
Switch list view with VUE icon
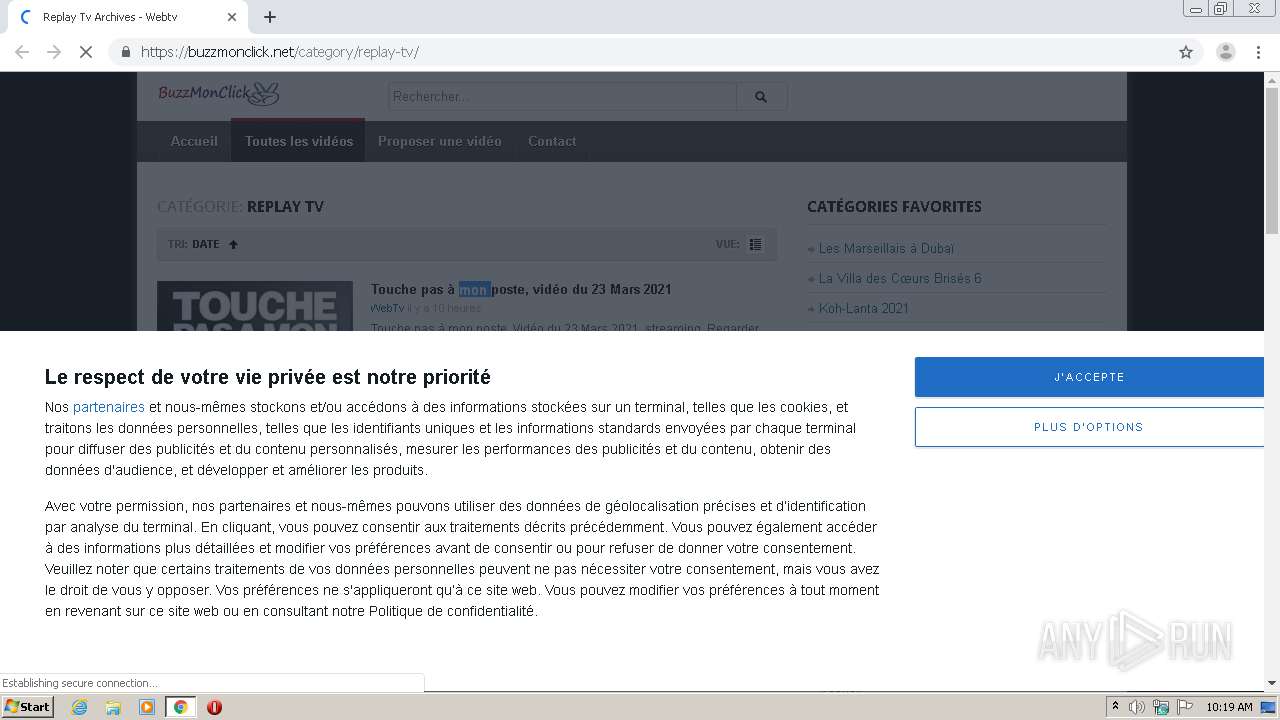(756, 244)
